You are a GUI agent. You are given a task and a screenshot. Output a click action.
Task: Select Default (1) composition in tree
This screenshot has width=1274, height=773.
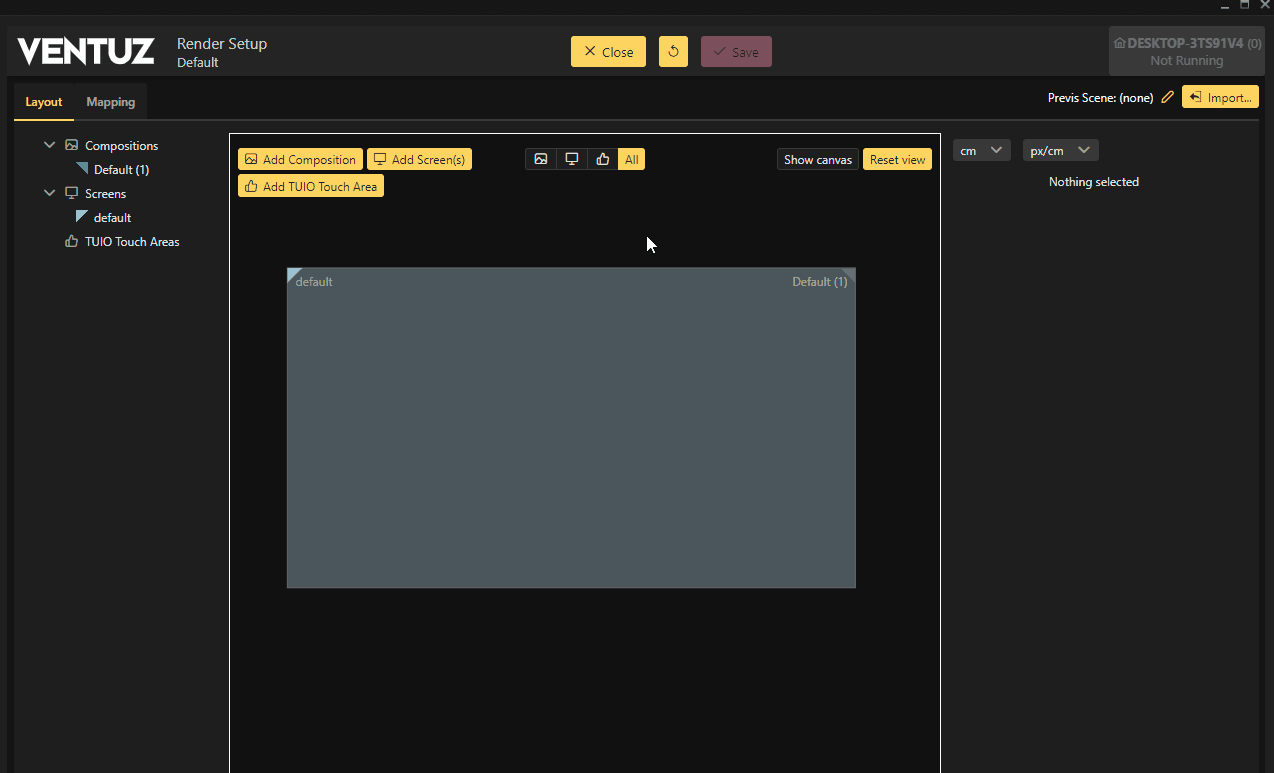(x=121, y=170)
